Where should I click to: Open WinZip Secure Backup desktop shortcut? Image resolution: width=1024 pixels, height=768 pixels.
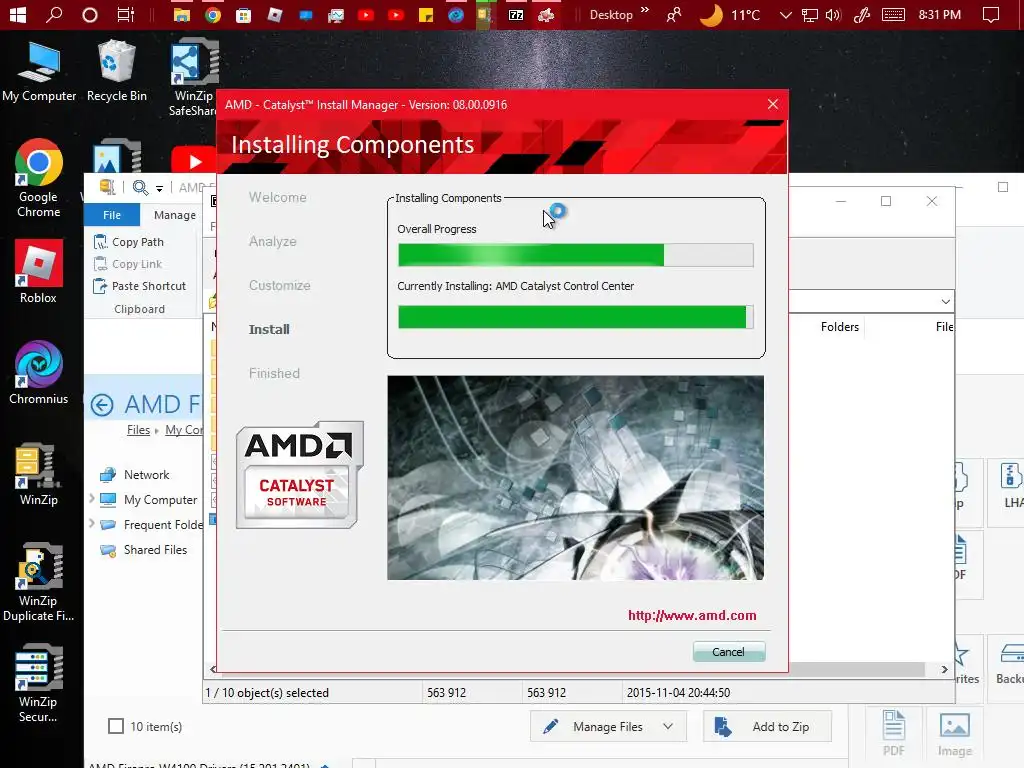tap(39, 684)
